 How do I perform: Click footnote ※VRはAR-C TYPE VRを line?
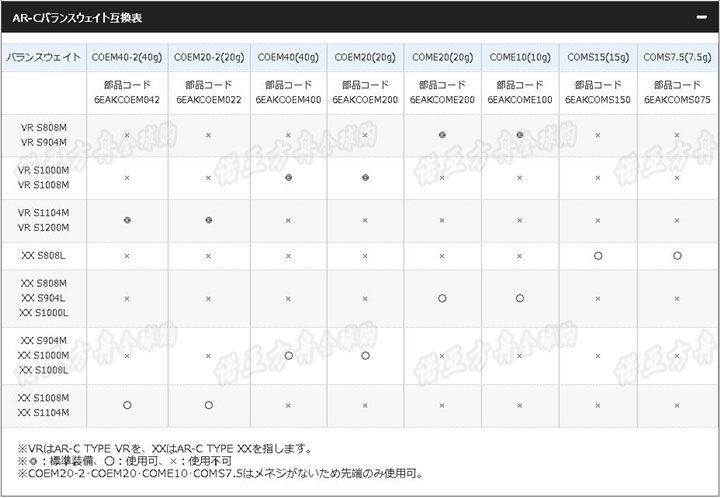[165, 448]
